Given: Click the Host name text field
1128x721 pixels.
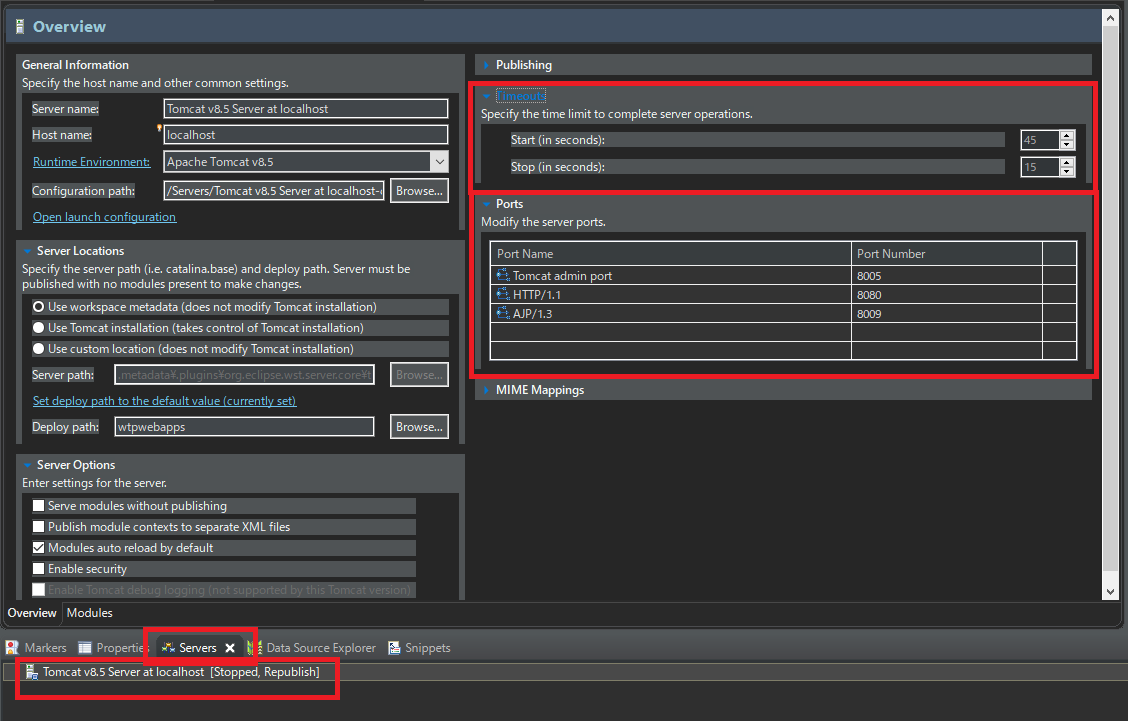Looking at the screenshot, I should coord(306,135).
